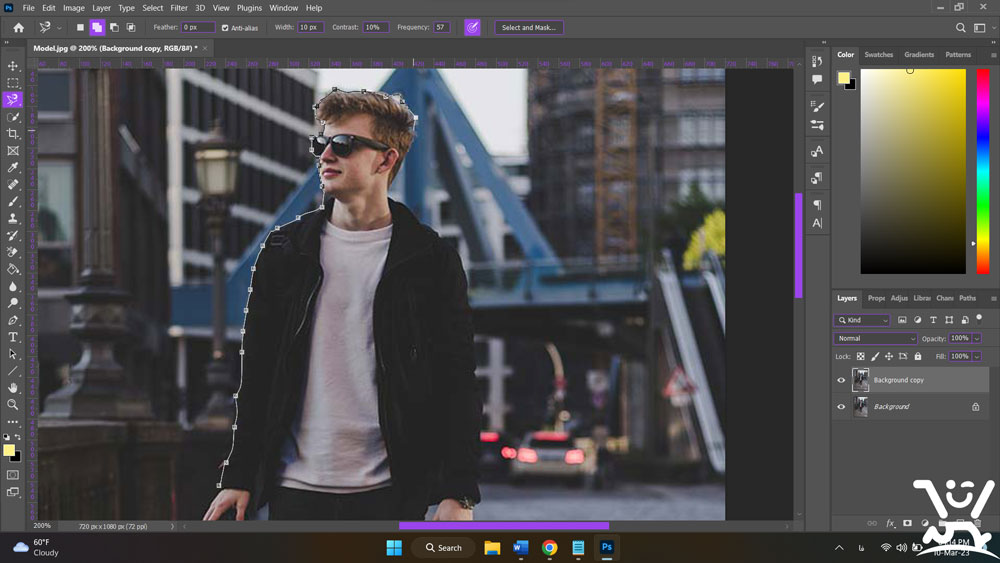Image resolution: width=1000 pixels, height=563 pixels.
Task: Toggle Lock position icon
Action: pos(888,356)
